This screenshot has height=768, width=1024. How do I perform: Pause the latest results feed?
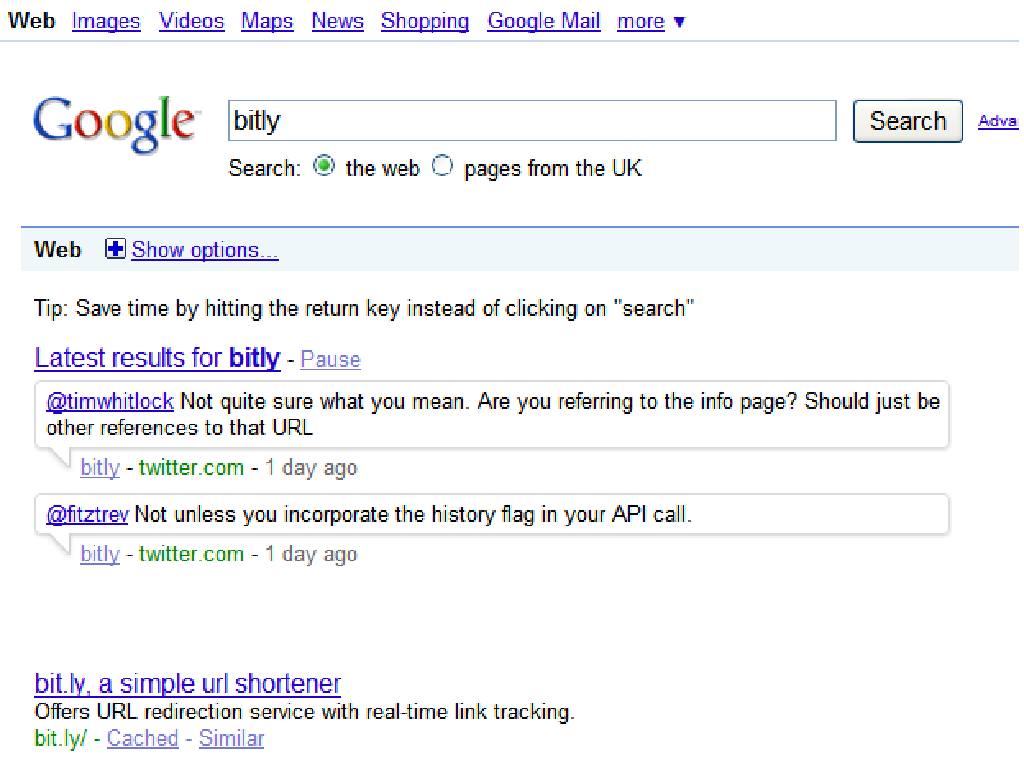point(330,359)
